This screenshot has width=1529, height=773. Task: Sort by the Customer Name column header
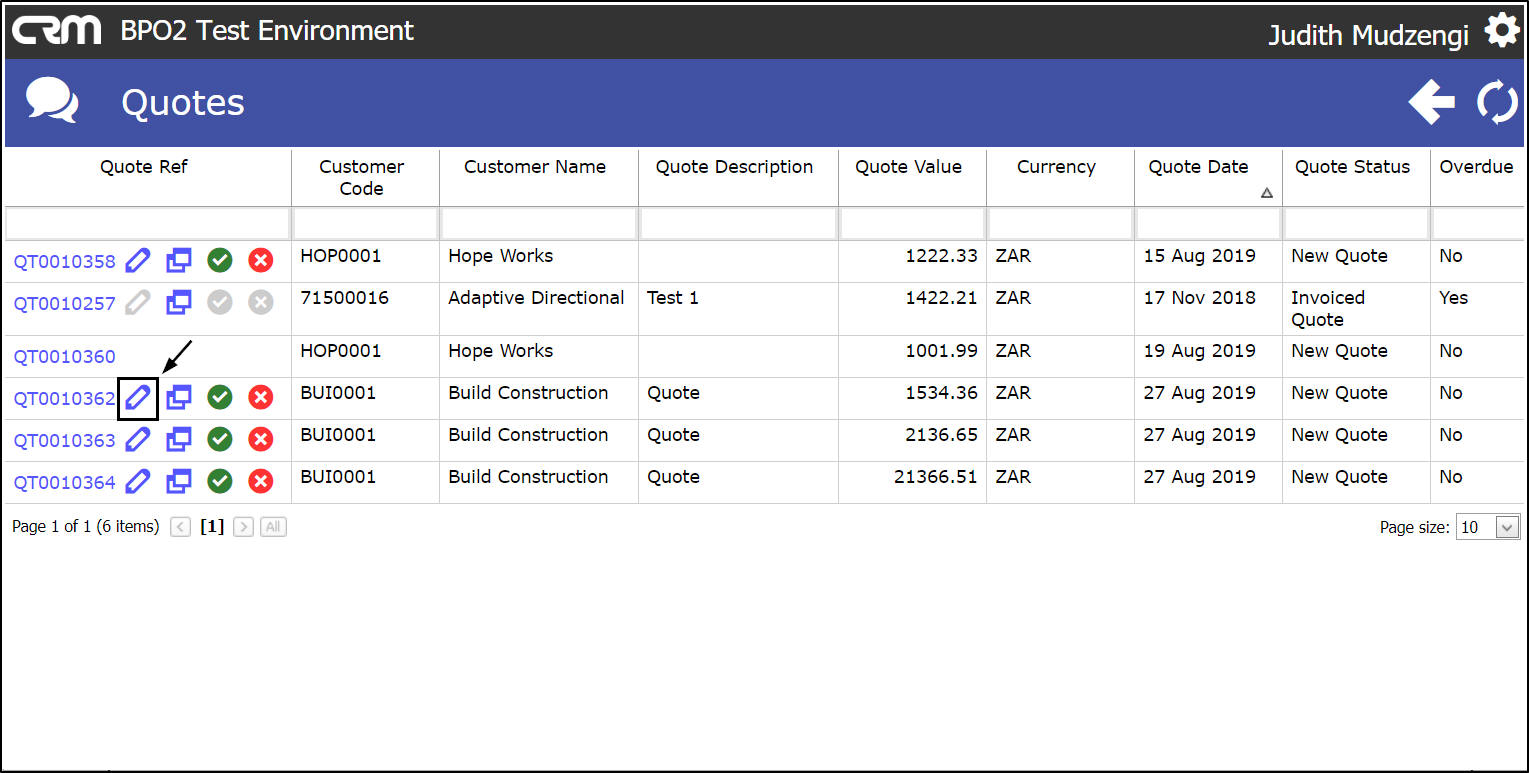pos(535,168)
